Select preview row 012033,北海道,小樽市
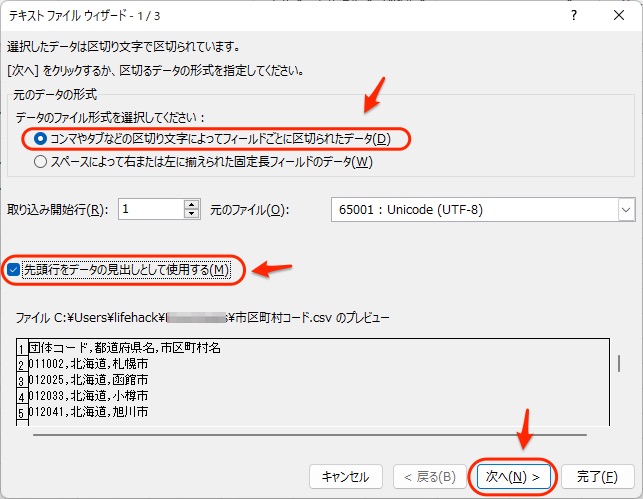 (88, 396)
